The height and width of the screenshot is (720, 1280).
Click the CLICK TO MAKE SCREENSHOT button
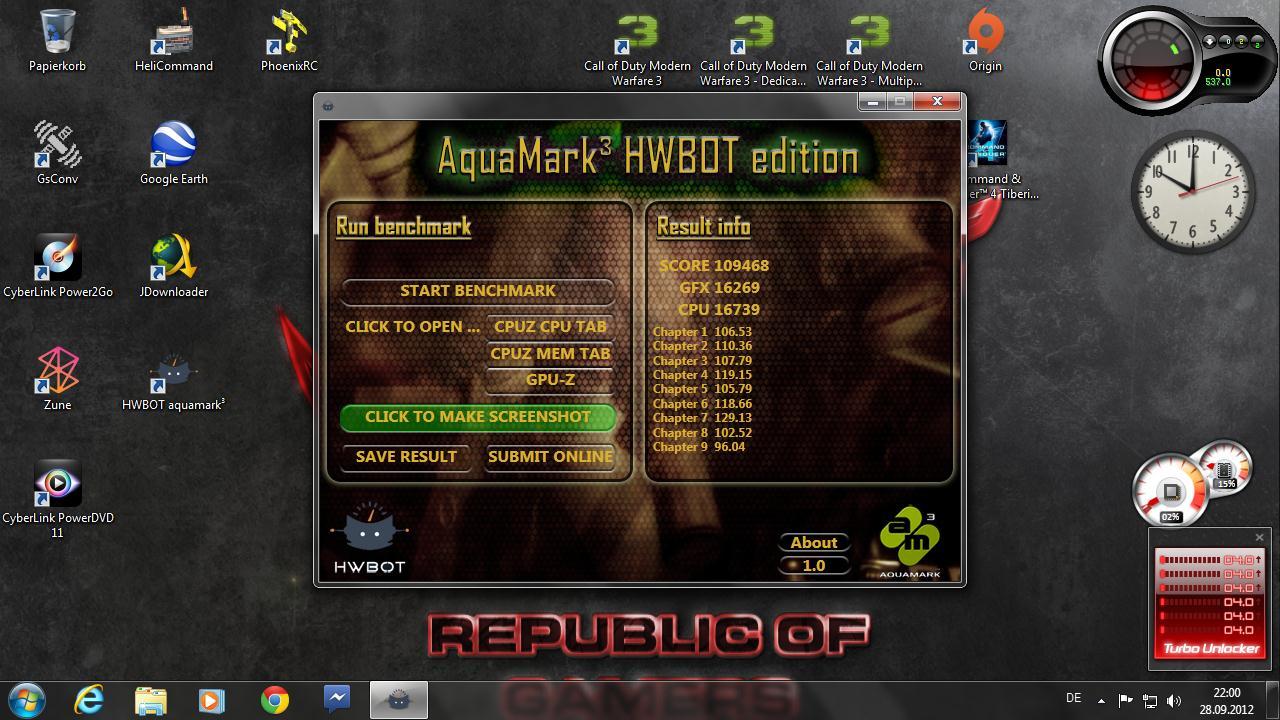(478, 417)
